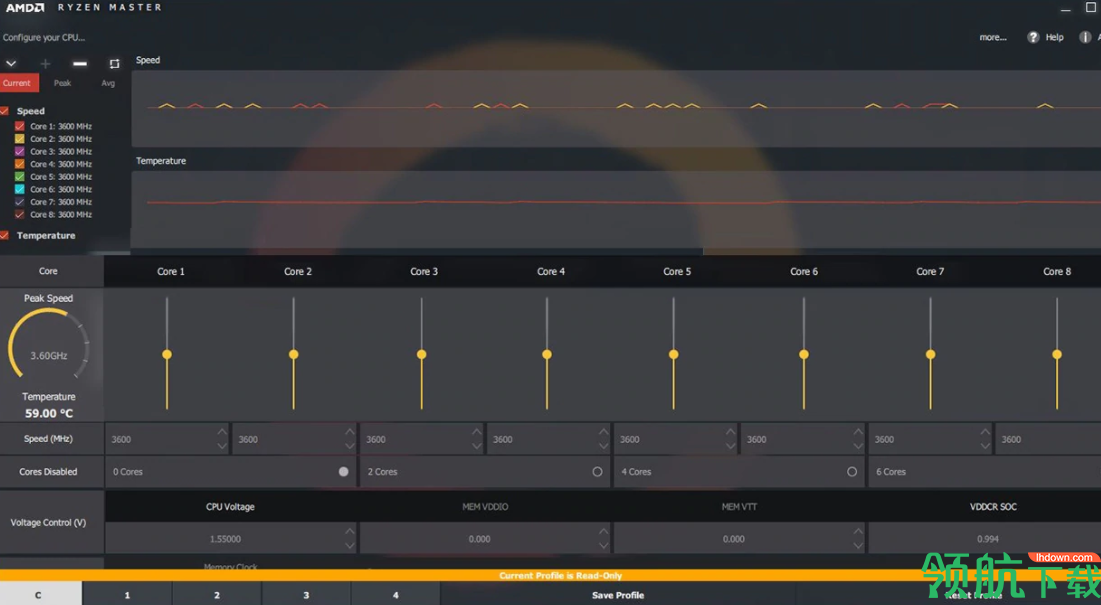Toggle the Temperature graph checkbox

pos(4,235)
